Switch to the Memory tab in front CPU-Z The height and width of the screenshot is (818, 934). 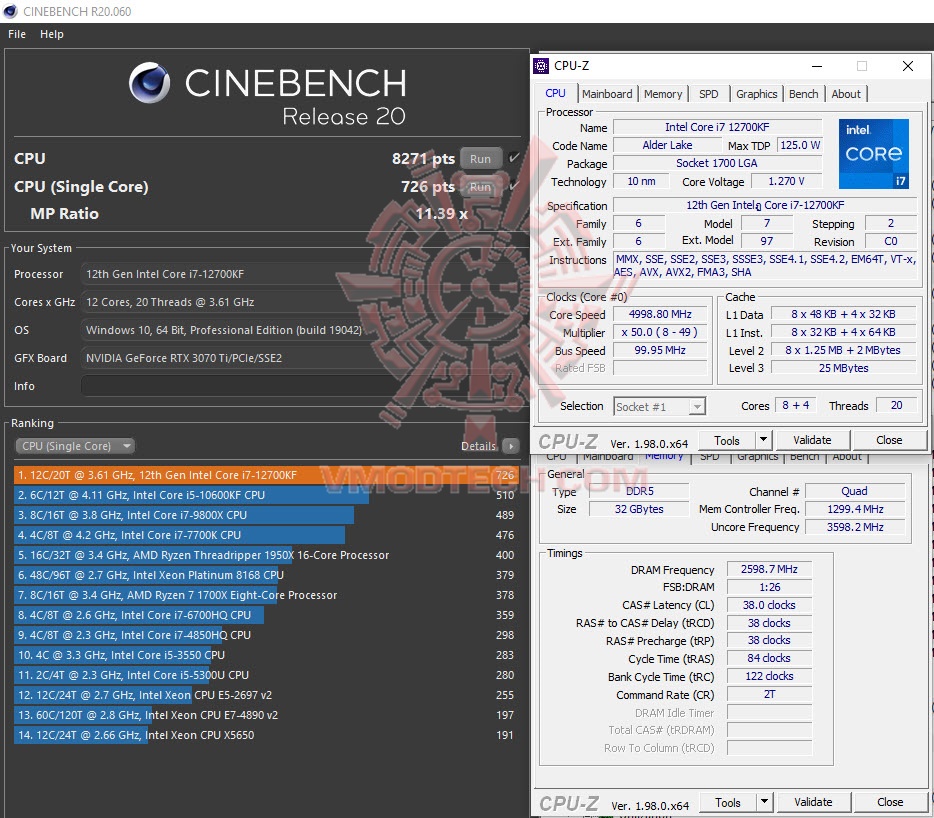662,94
